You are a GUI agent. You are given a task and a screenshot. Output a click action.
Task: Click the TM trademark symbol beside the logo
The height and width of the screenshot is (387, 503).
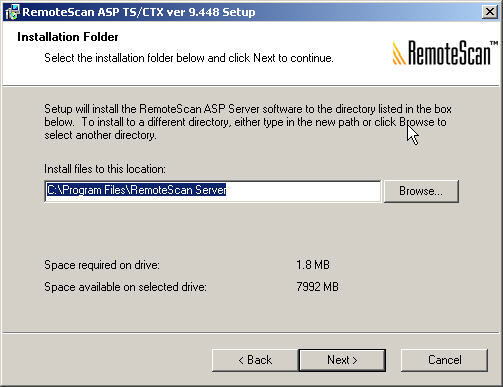[494, 43]
